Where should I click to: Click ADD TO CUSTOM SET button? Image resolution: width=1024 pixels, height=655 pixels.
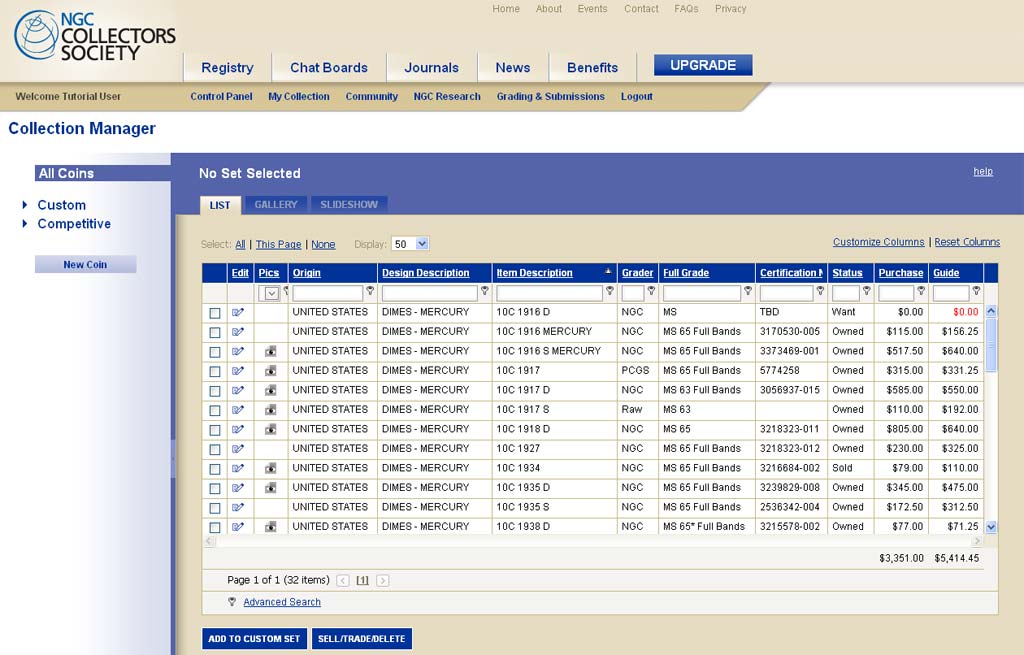[254, 639]
